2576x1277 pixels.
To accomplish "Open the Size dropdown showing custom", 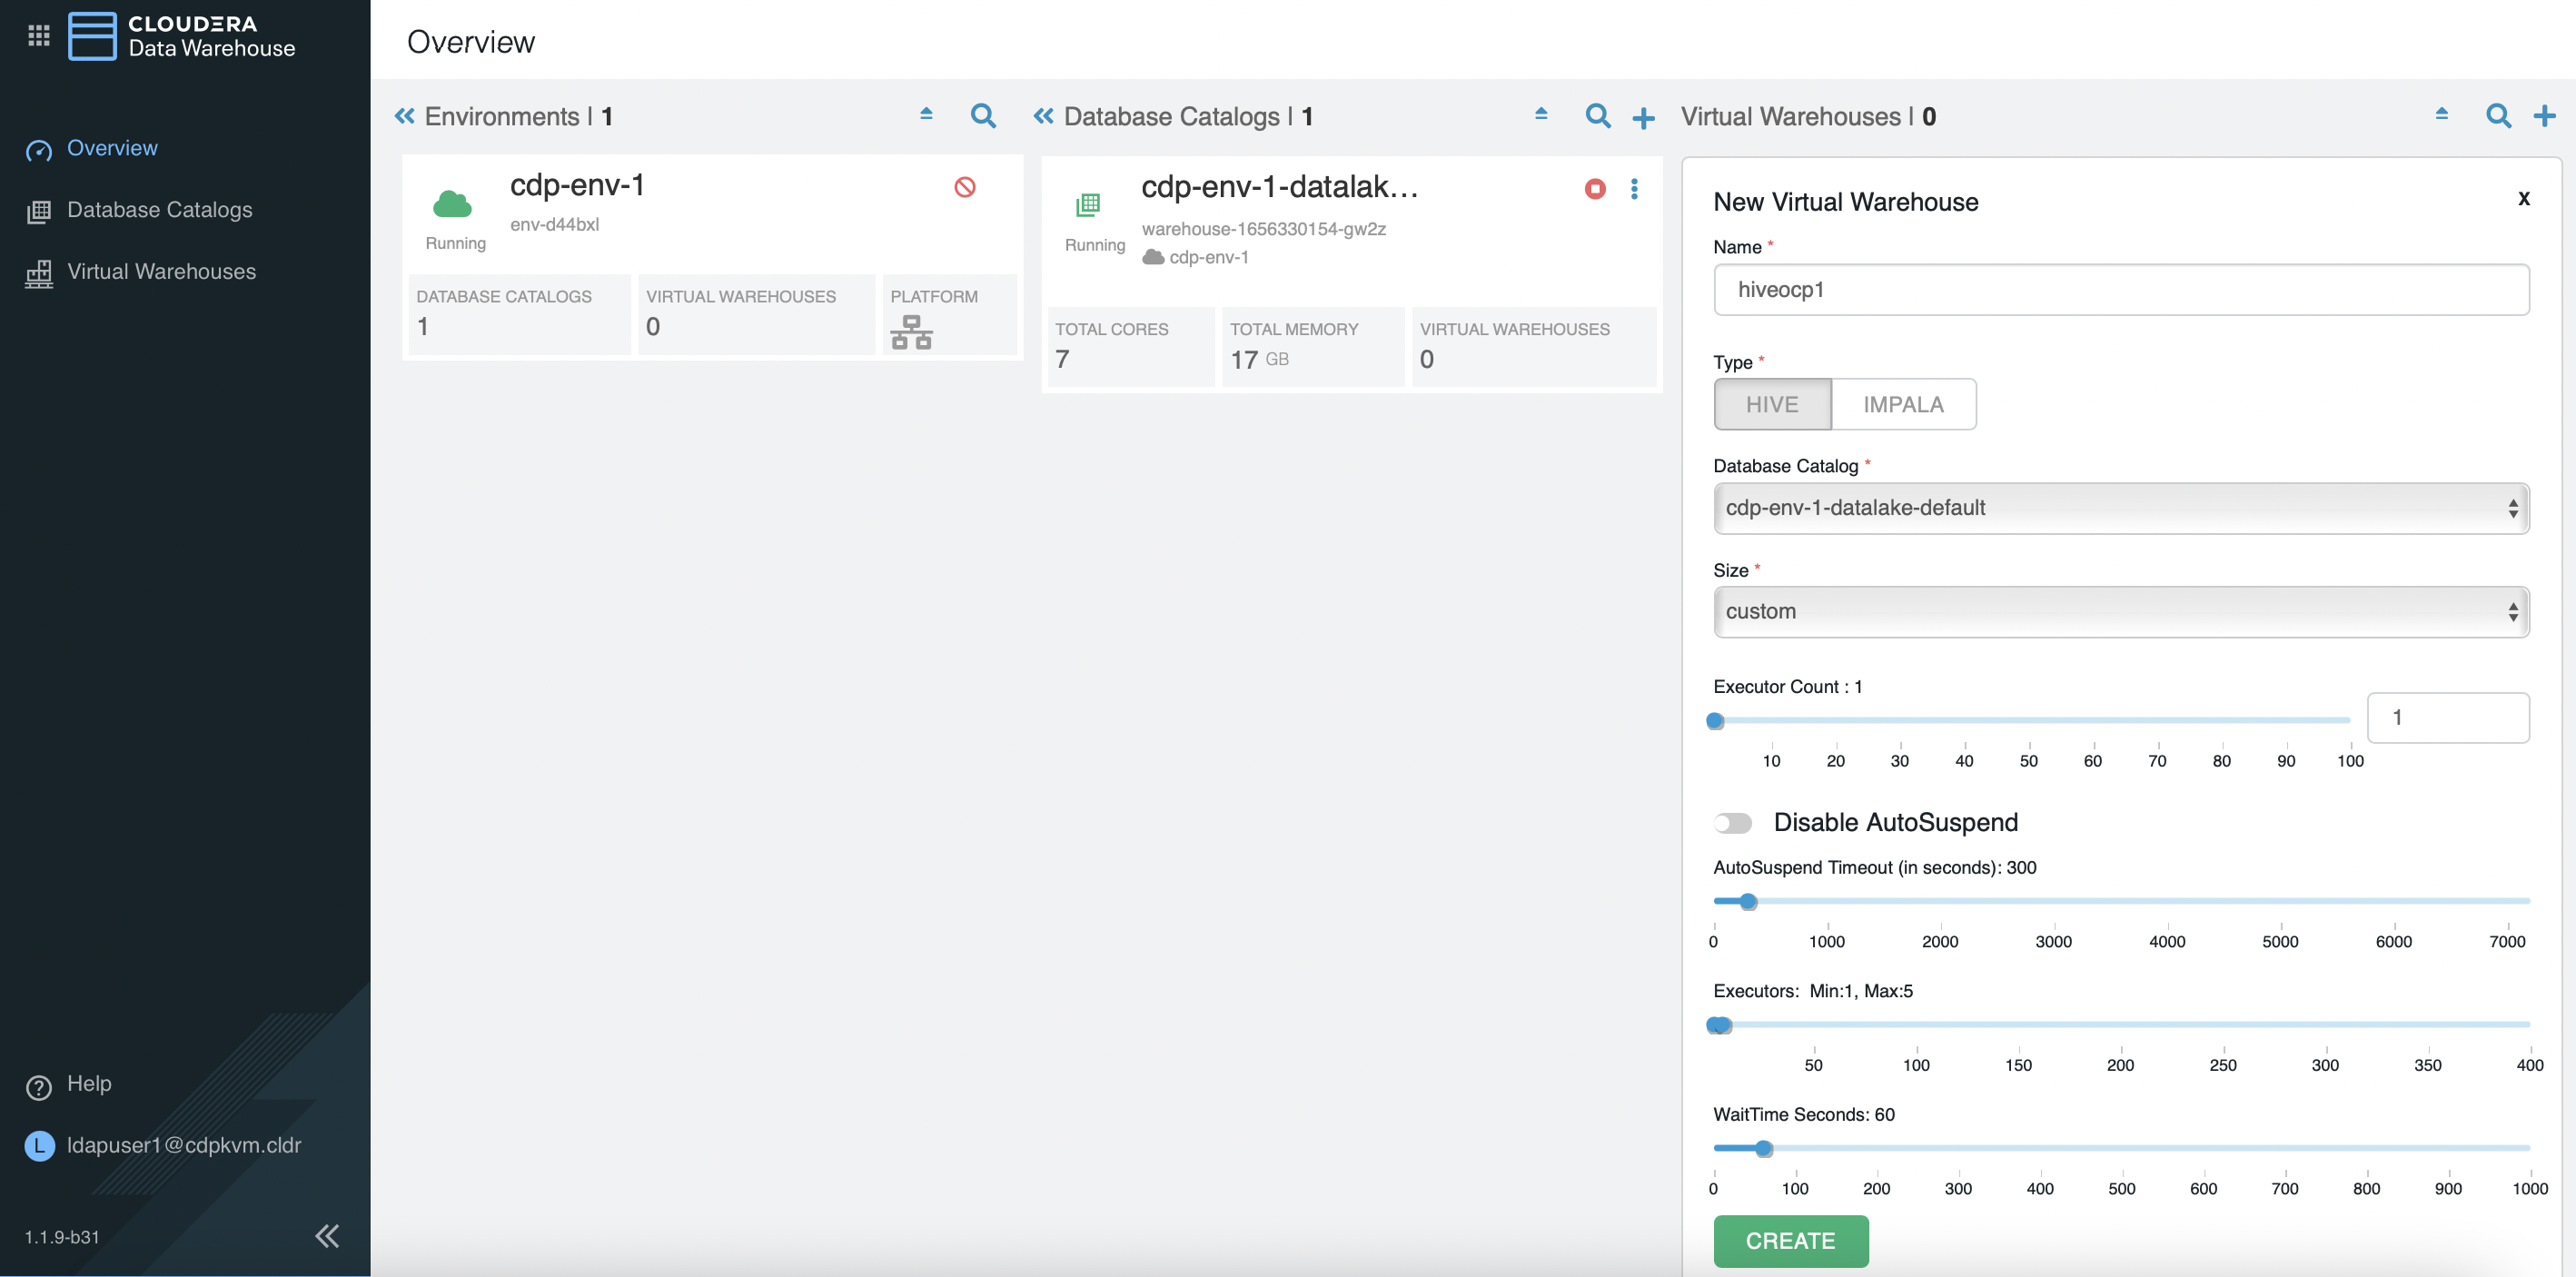I will click(2120, 612).
